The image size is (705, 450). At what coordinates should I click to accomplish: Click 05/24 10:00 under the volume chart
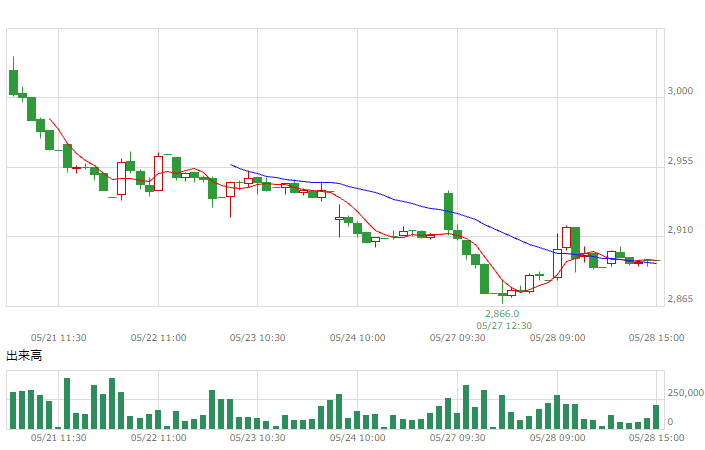point(357,438)
